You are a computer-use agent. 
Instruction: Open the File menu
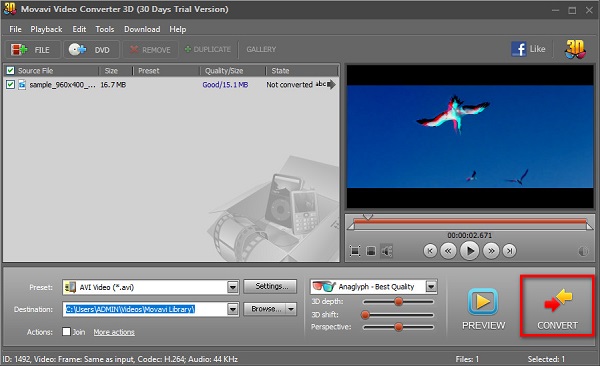[15, 29]
